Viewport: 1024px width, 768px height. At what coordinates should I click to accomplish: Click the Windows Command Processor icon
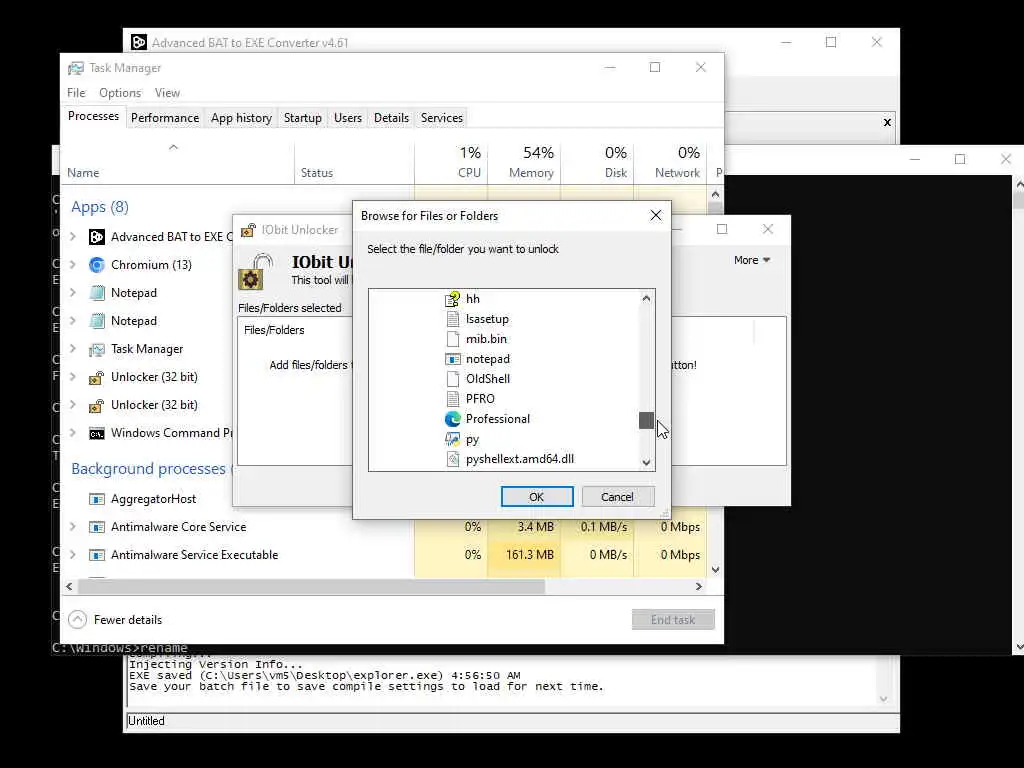pos(97,434)
